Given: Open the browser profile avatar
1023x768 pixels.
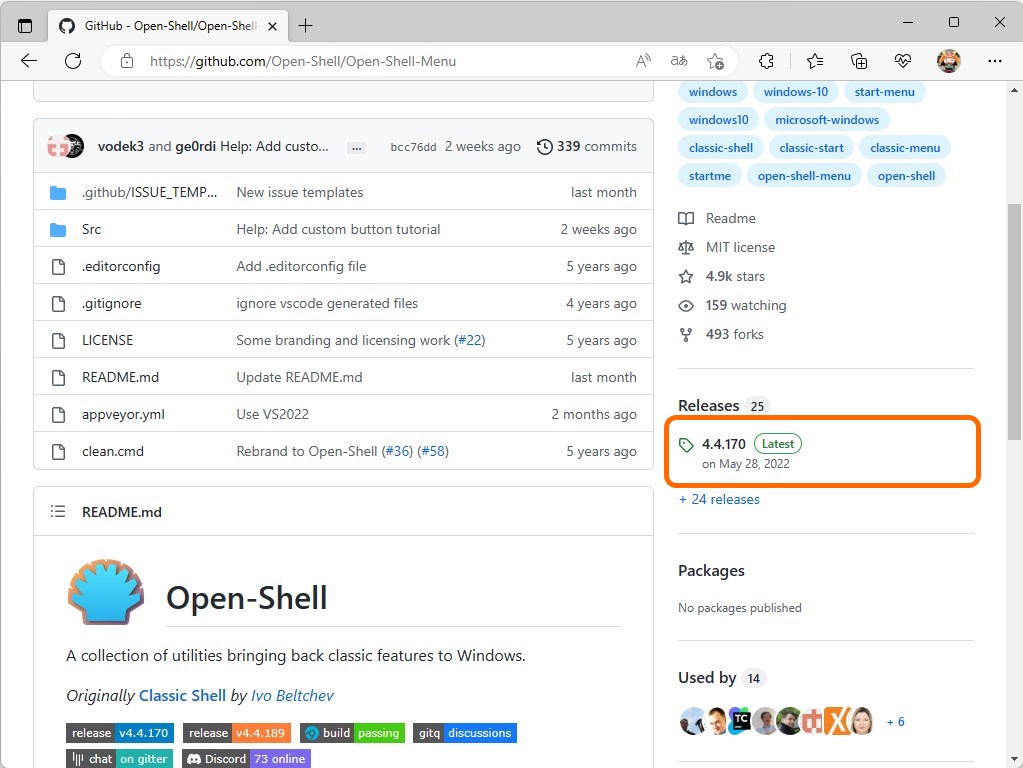Looking at the screenshot, I should (947, 61).
